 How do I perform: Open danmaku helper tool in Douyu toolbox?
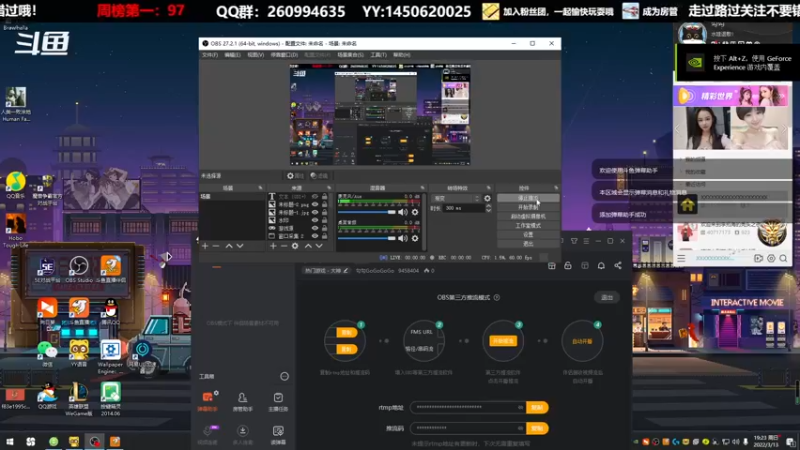tap(208, 401)
